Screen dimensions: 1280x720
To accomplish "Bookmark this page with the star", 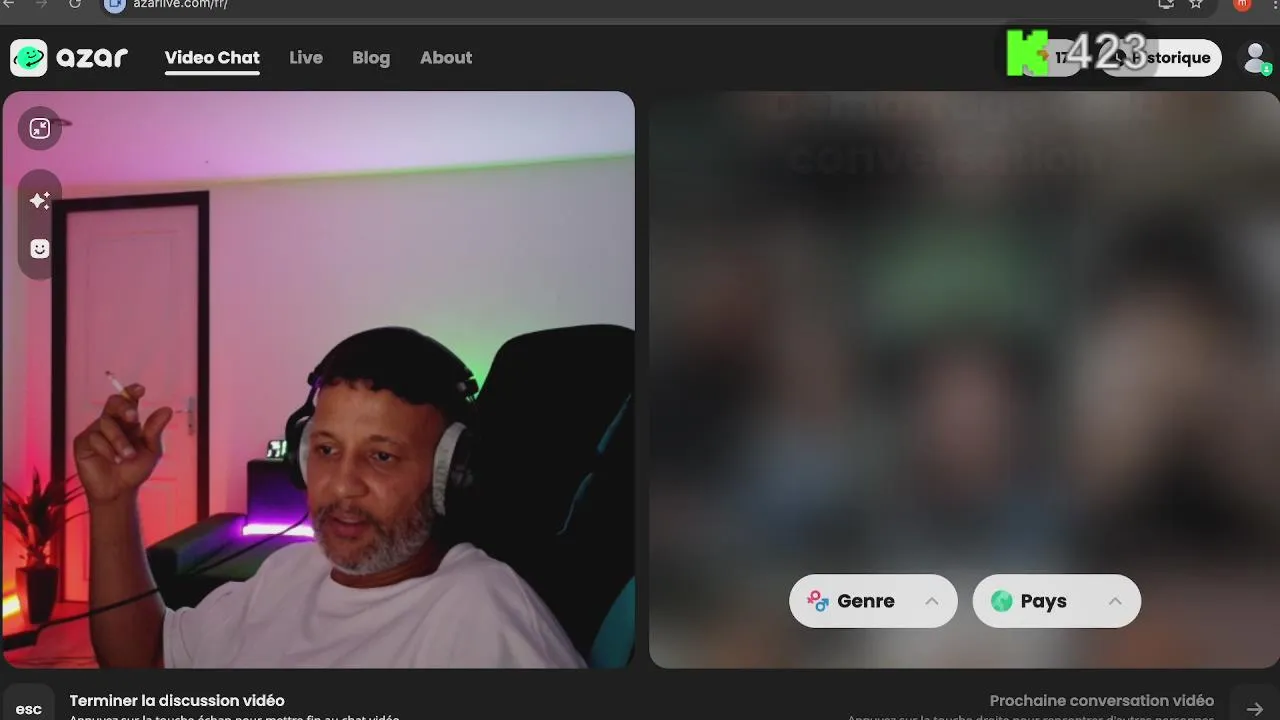I will pos(1196,4).
